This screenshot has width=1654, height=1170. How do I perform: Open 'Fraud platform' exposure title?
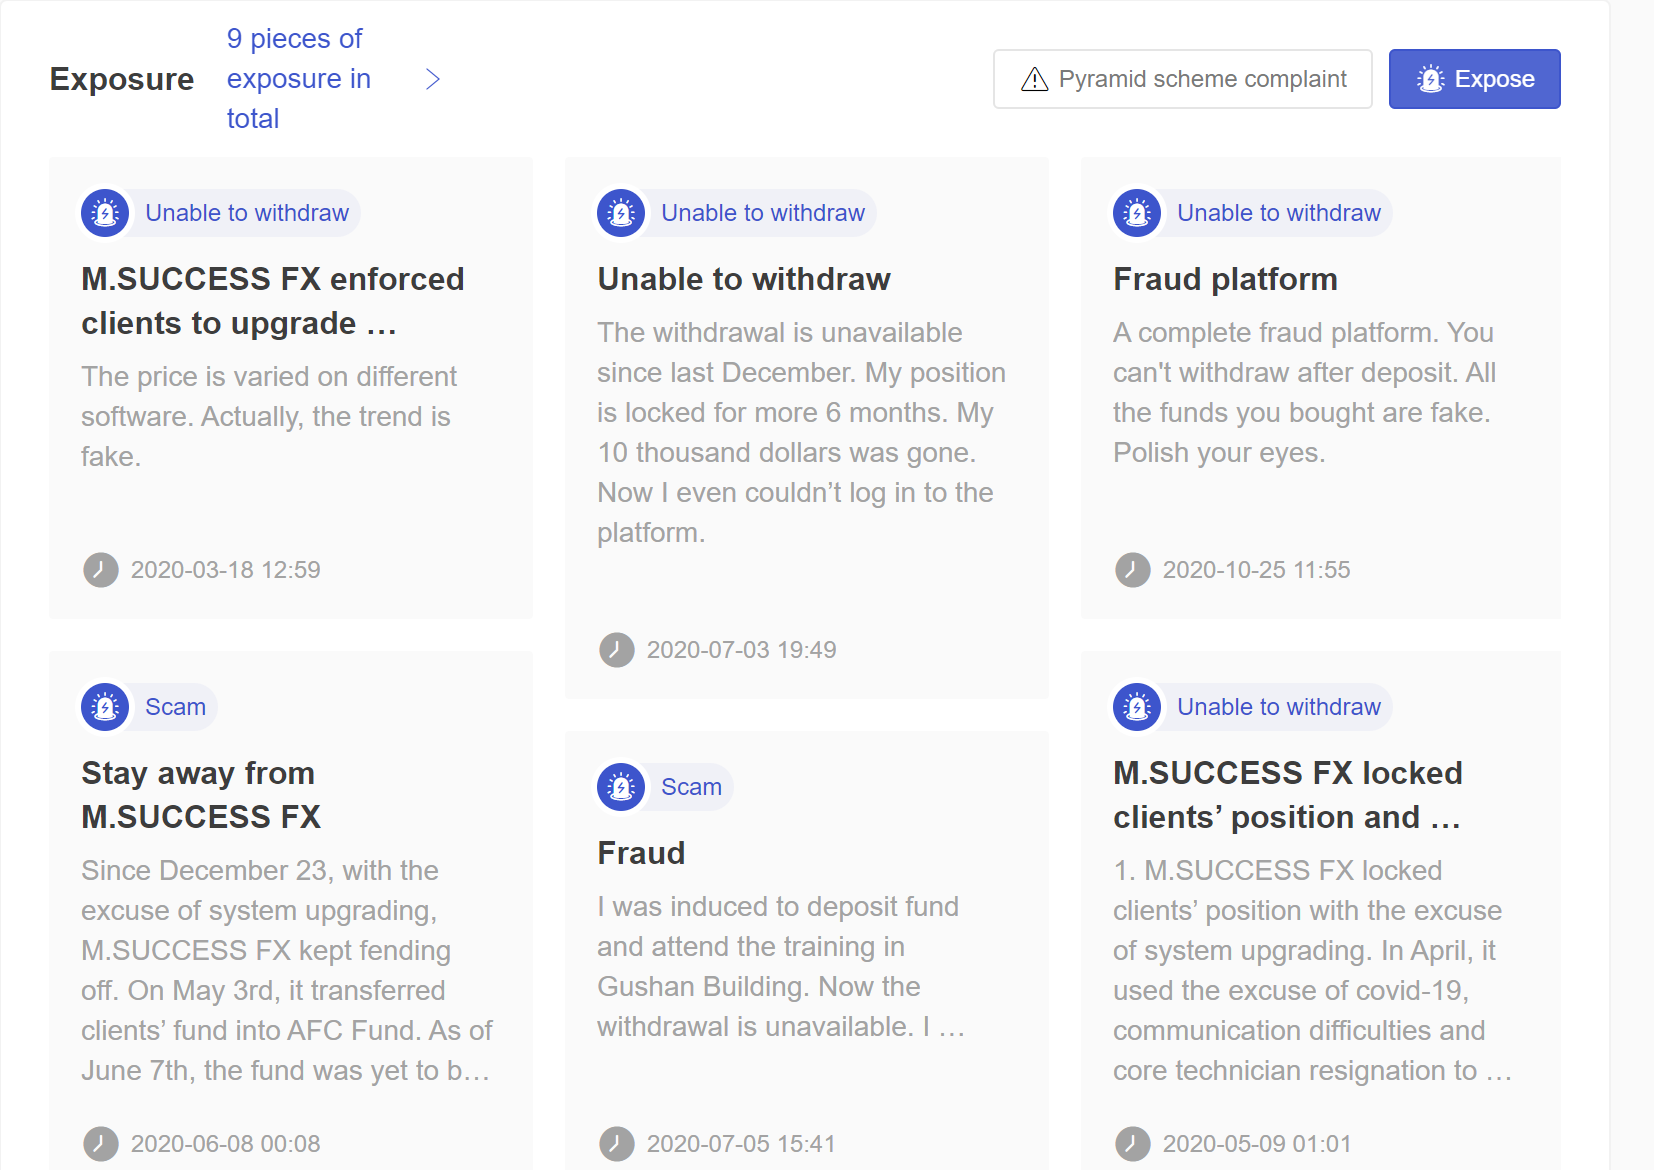coord(1225,279)
